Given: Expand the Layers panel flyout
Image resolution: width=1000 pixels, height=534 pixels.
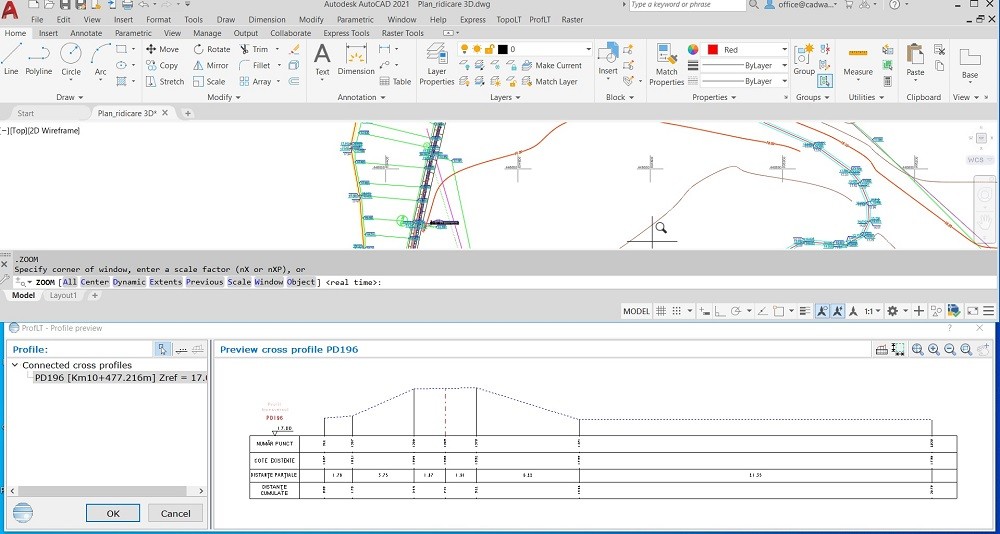Looking at the screenshot, I should (x=506, y=97).
